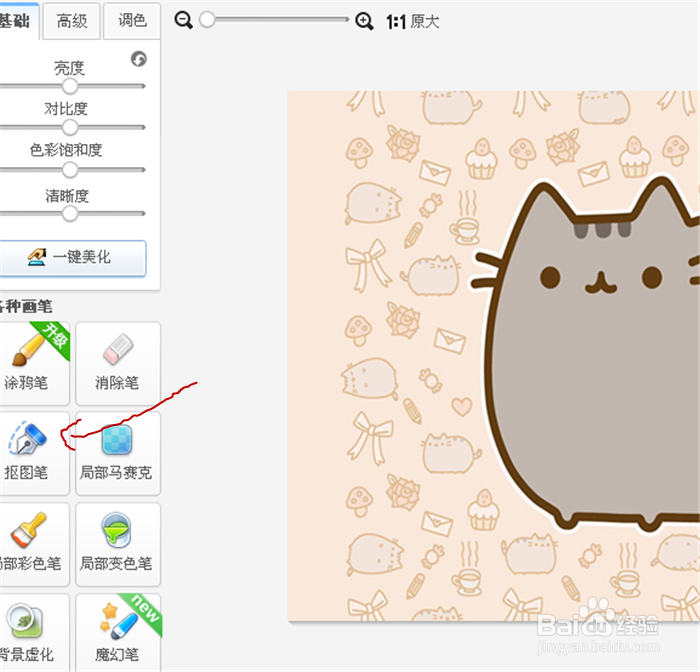Click the zoom level slider handle

207,20
